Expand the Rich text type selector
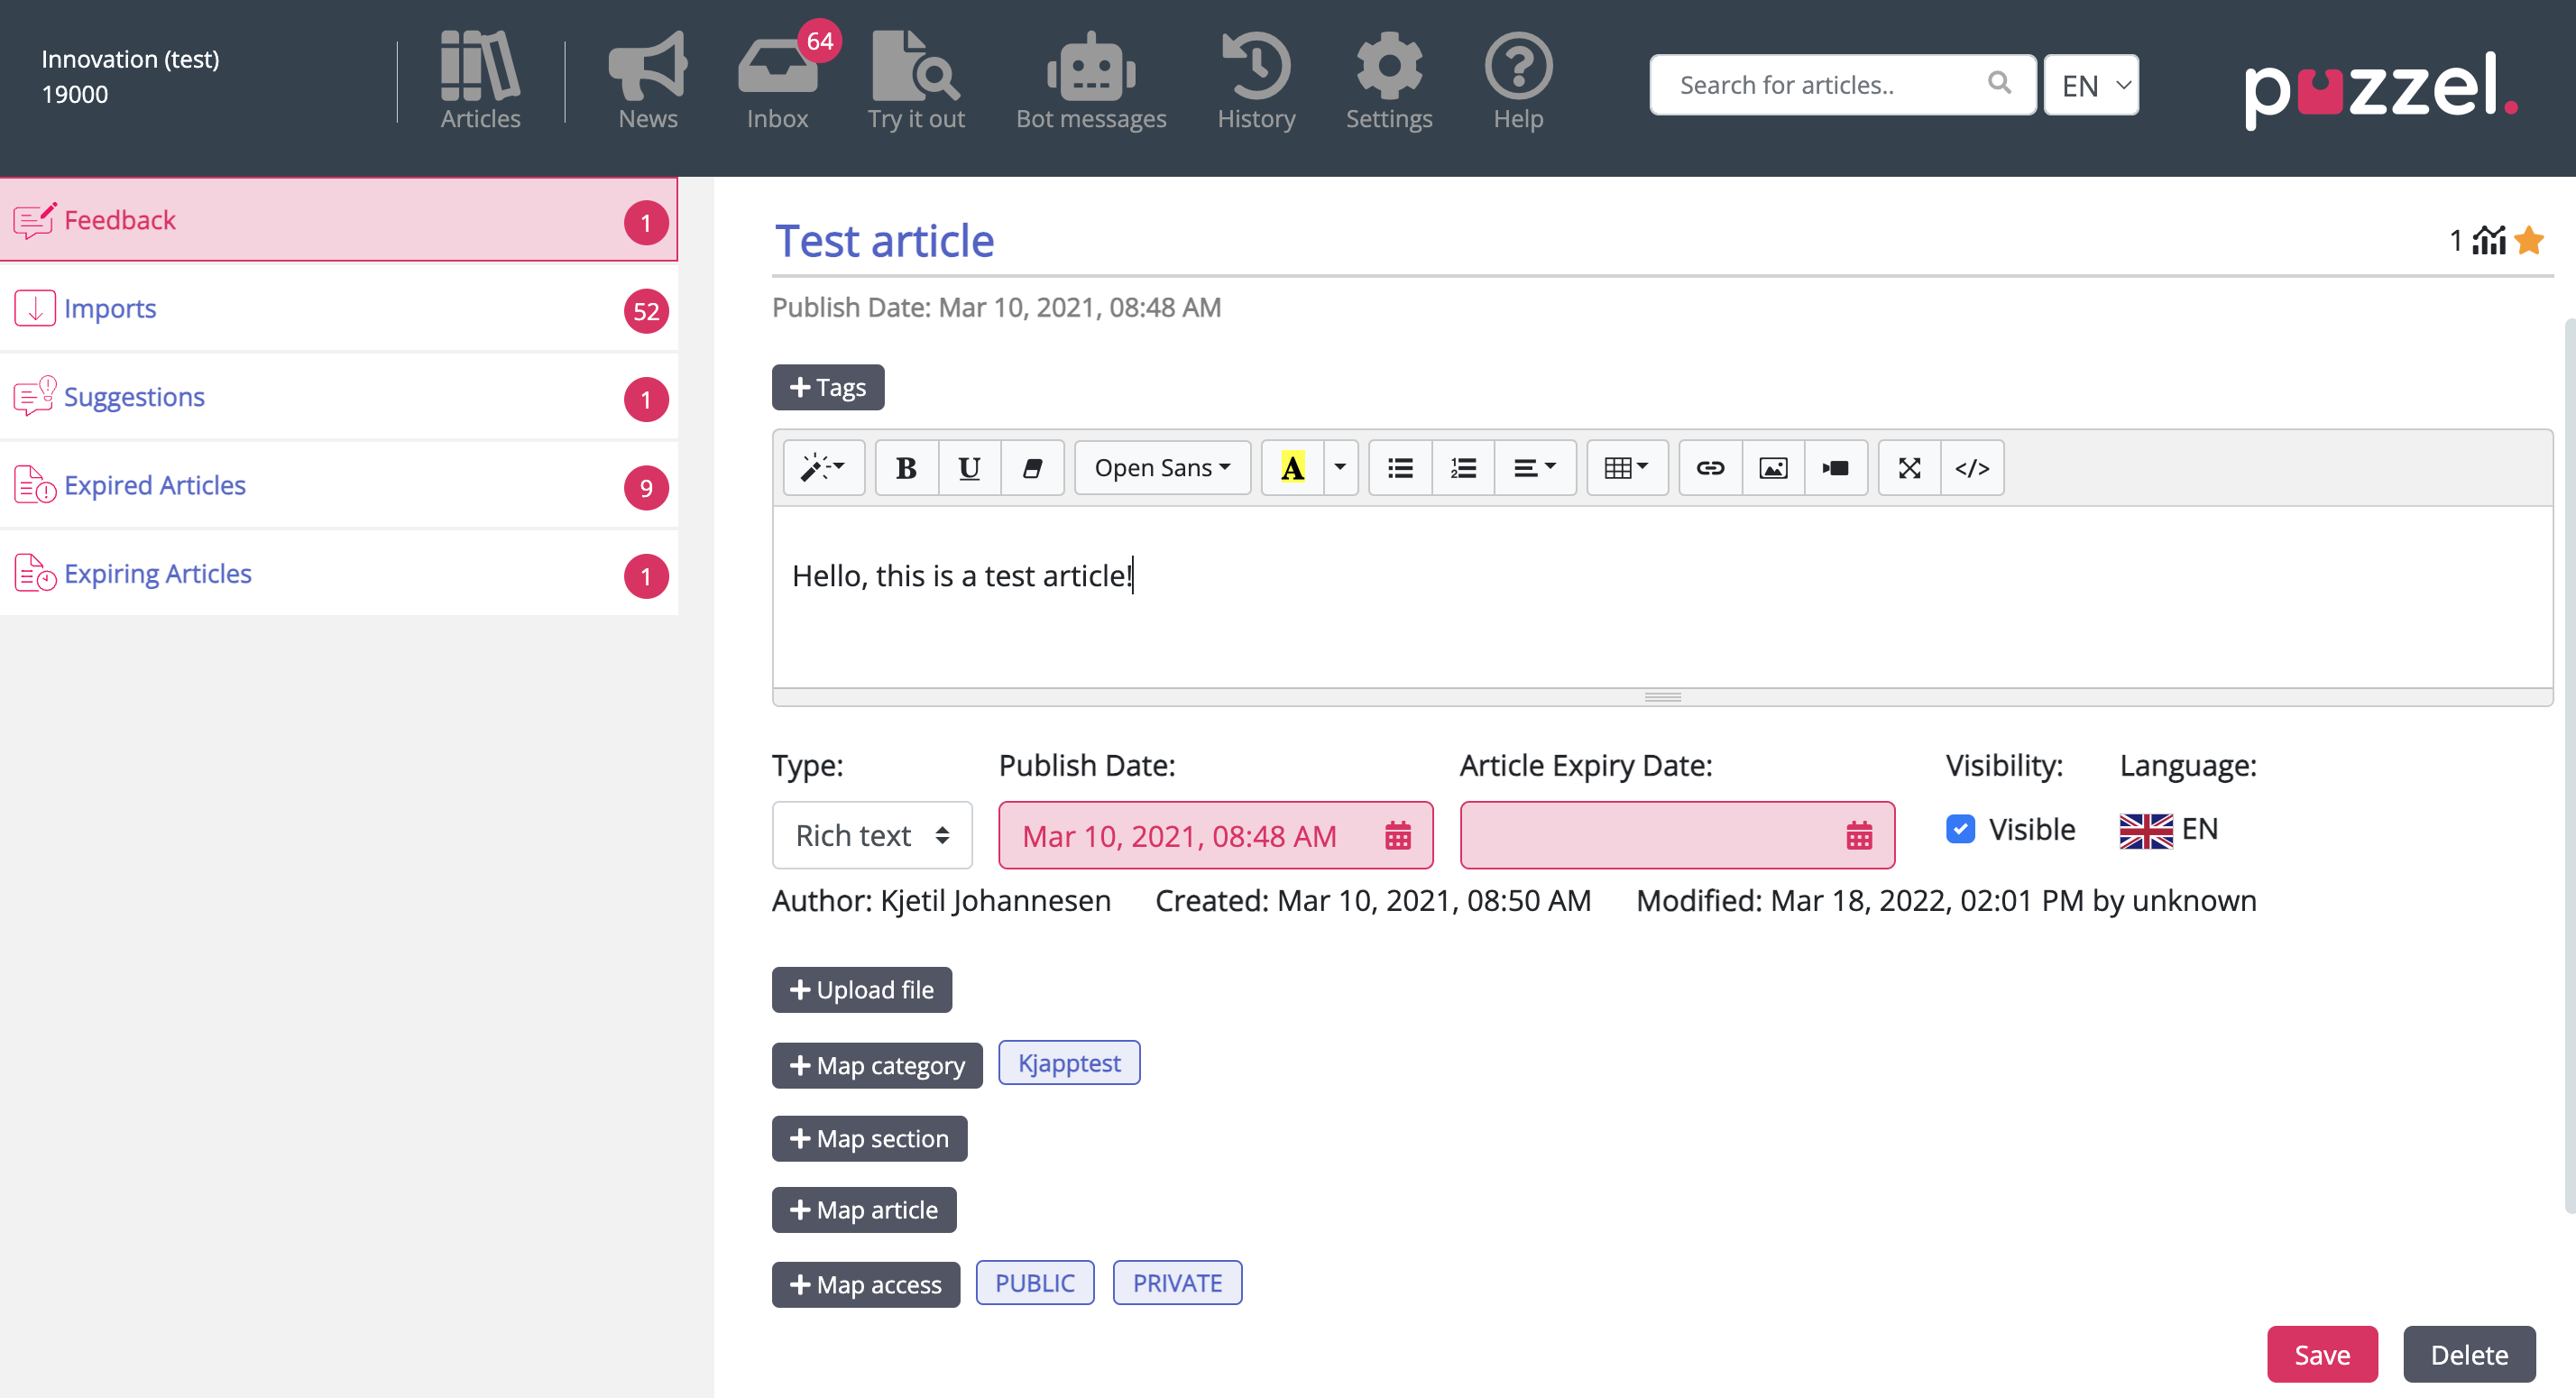Screen dimensions: 2576x1398 click(x=872, y=835)
